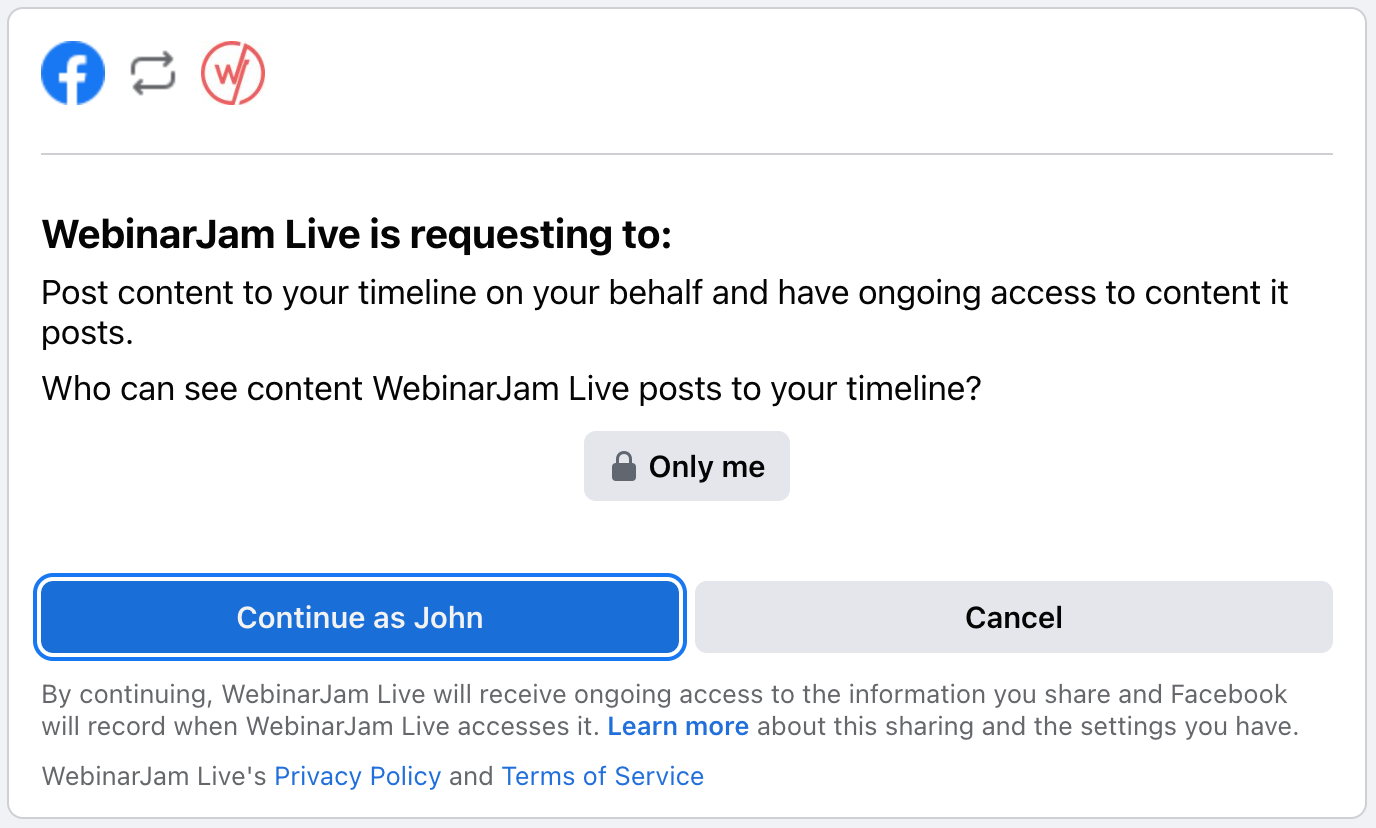The height and width of the screenshot is (828, 1376).
Task: Click the privacy padlock symbol
Action: pos(625,464)
